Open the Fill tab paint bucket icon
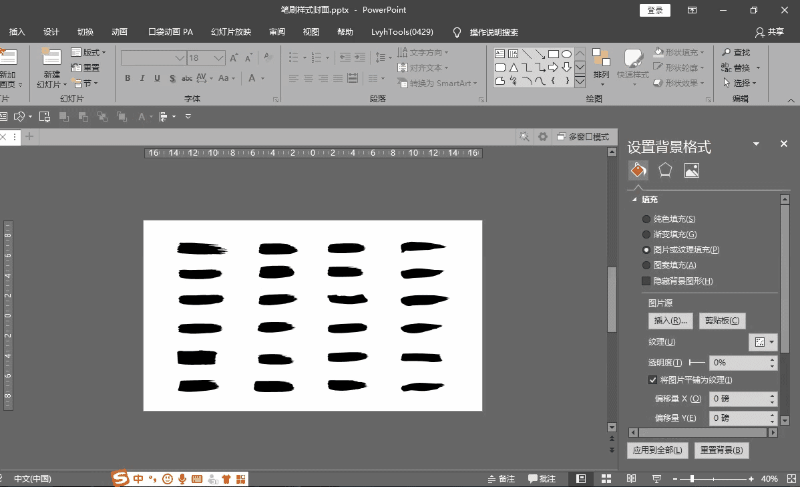800x487 pixels. [638, 170]
